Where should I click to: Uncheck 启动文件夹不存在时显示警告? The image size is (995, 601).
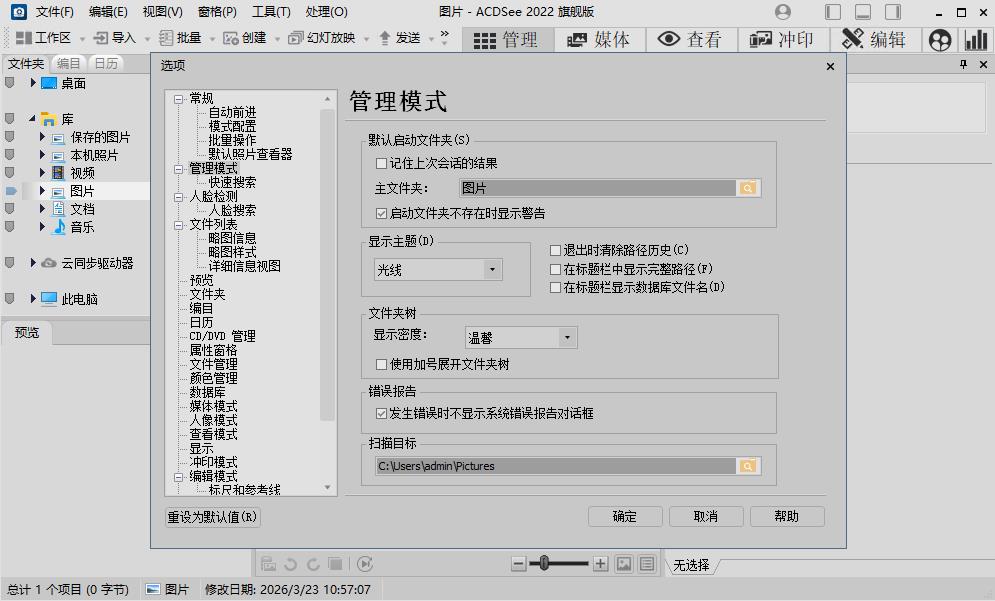click(381, 212)
